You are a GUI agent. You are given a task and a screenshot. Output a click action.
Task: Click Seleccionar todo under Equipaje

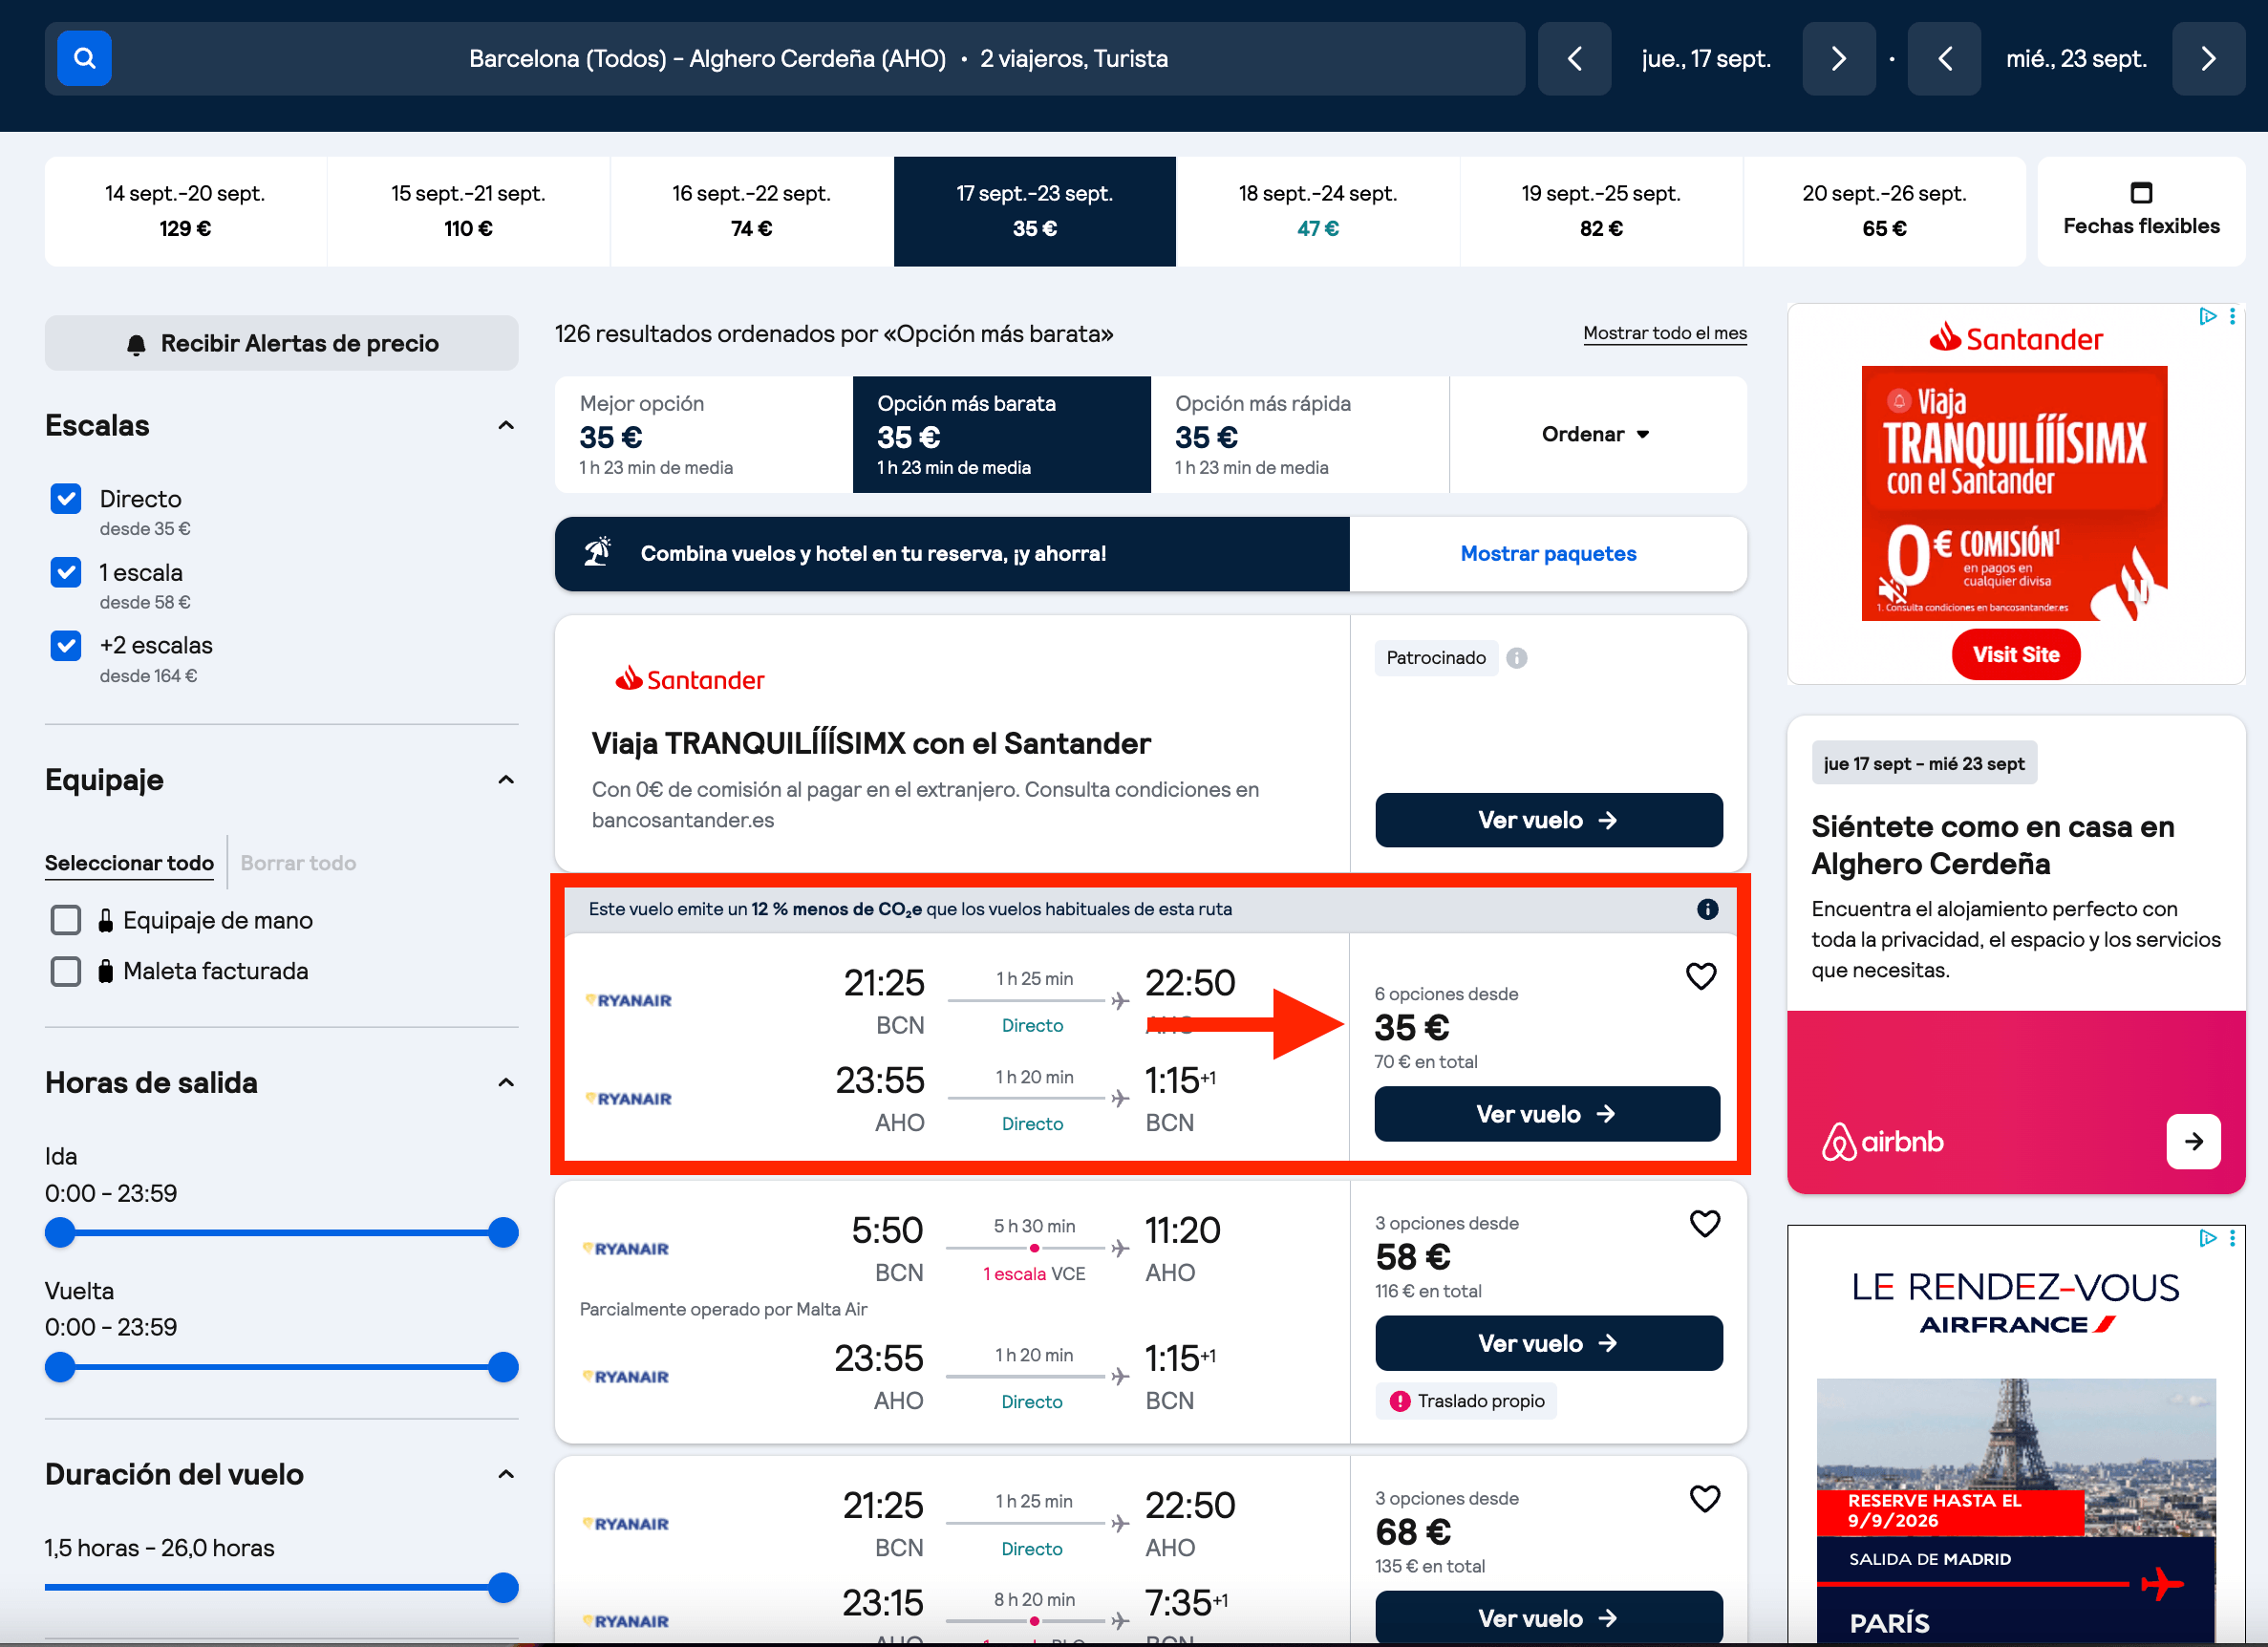(129, 863)
